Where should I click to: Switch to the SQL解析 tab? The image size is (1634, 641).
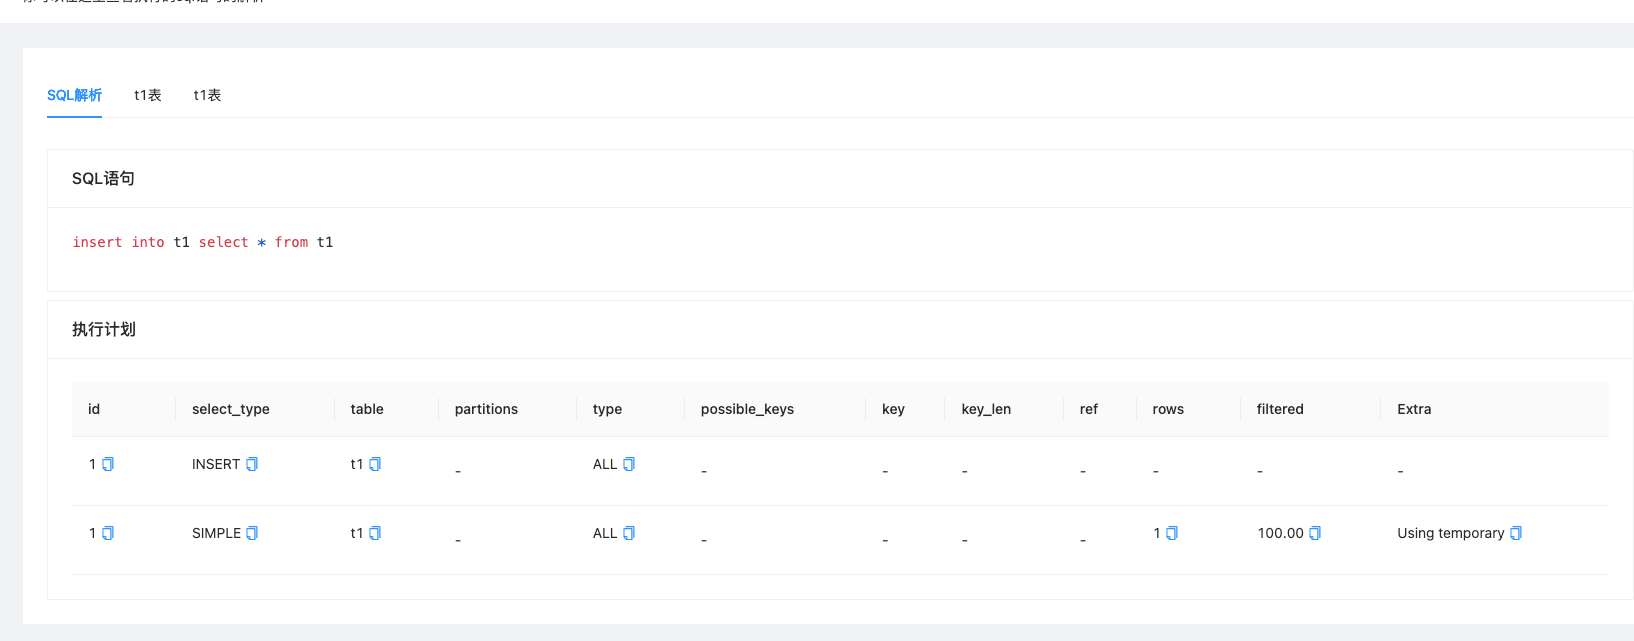(x=74, y=95)
